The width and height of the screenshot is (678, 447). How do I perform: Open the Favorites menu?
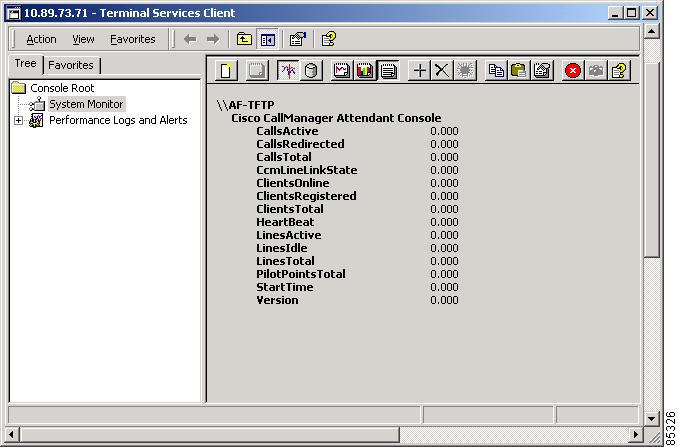(x=133, y=39)
